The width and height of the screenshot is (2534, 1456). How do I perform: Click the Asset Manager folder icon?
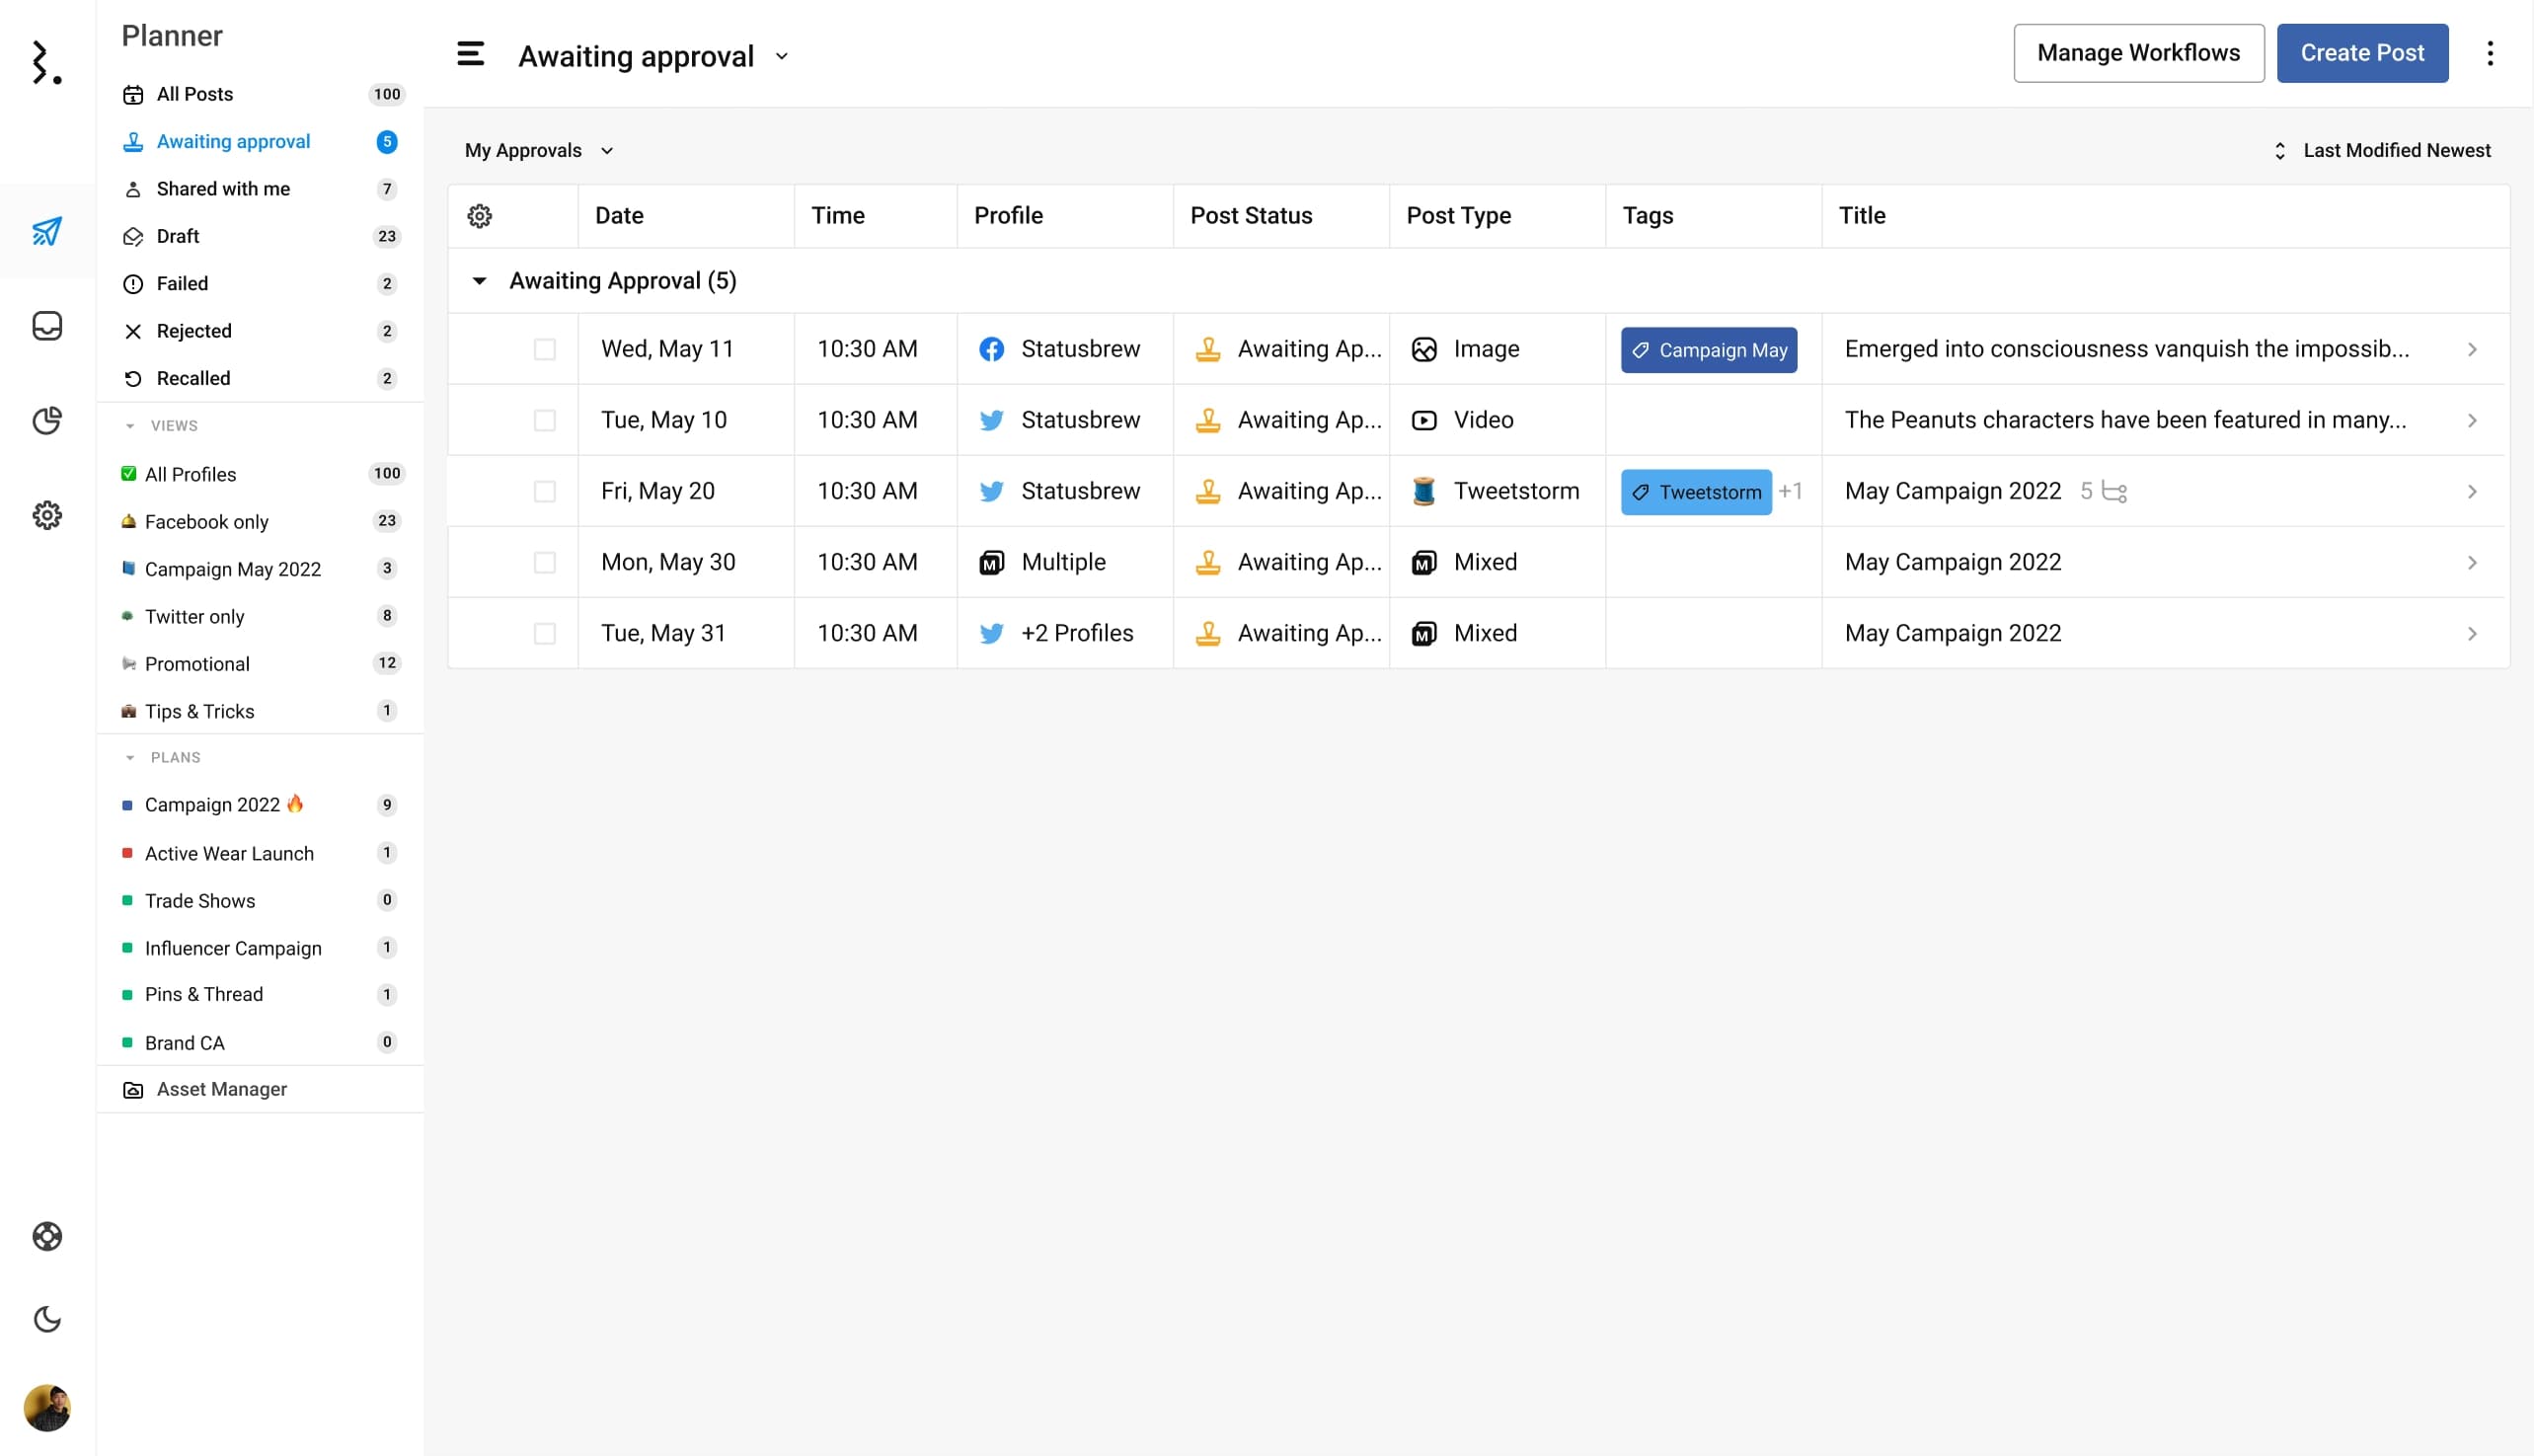[x=133, y=1090]
